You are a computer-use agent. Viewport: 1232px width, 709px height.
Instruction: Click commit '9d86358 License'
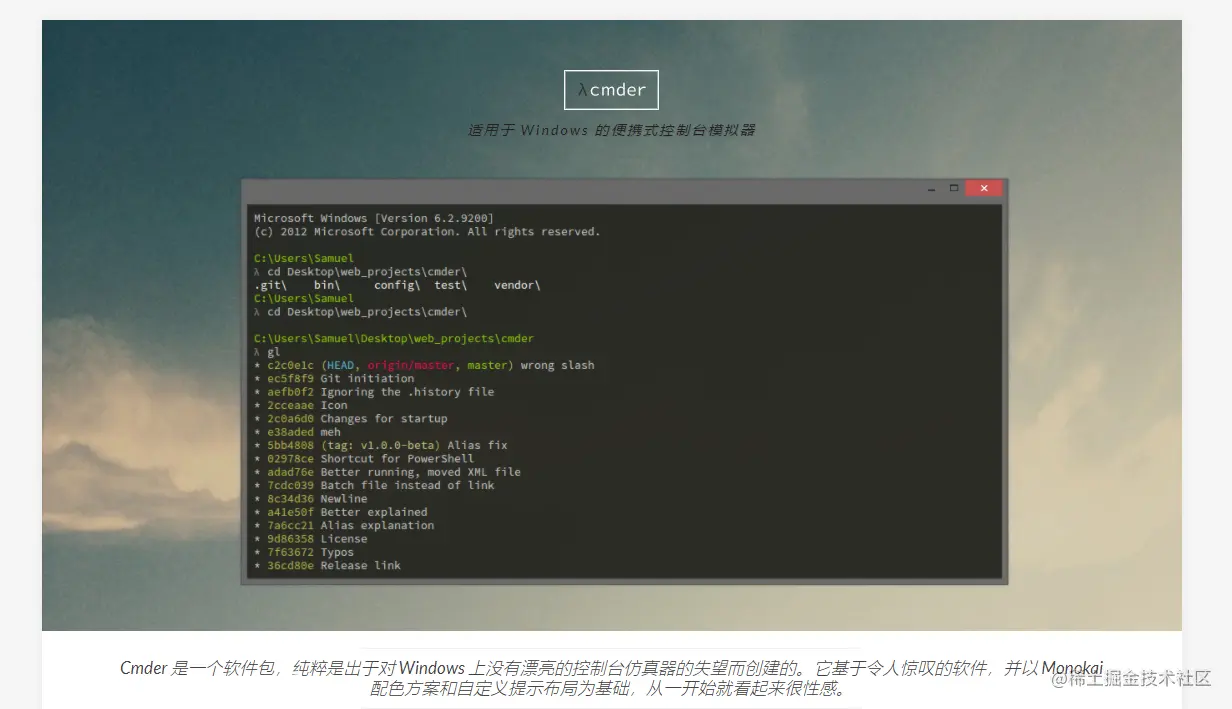click(311, 539)
